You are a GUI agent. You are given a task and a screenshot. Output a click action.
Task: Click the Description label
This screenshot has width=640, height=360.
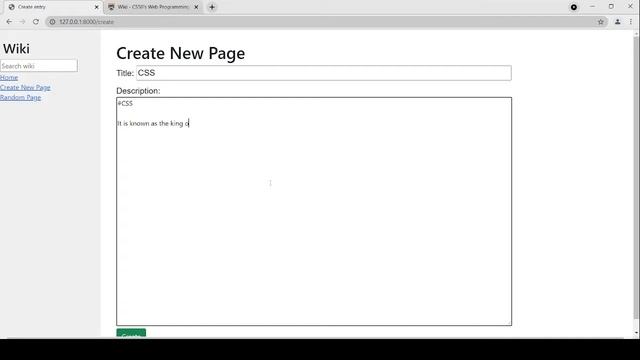[x=138, y=91]
